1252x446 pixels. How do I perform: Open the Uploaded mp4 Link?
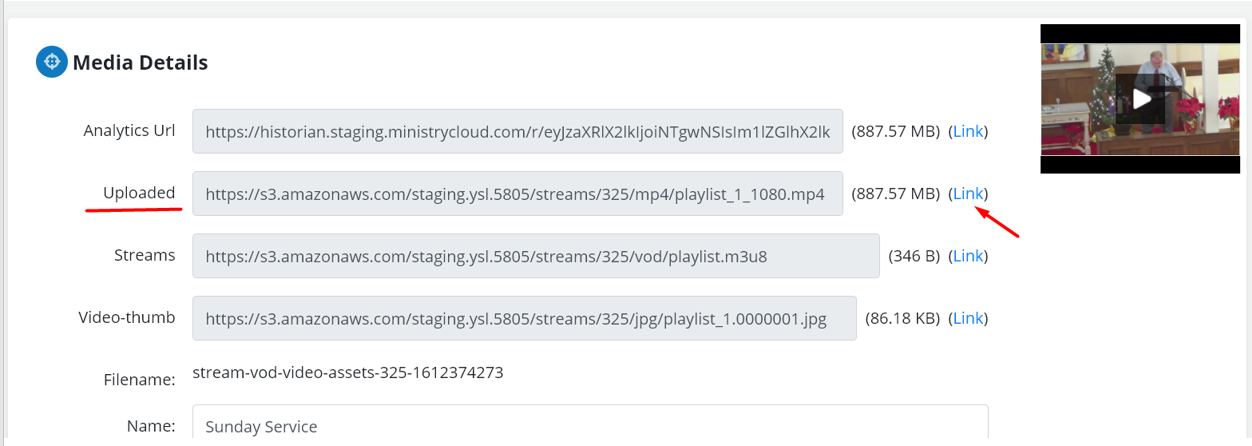coord(968,193)
